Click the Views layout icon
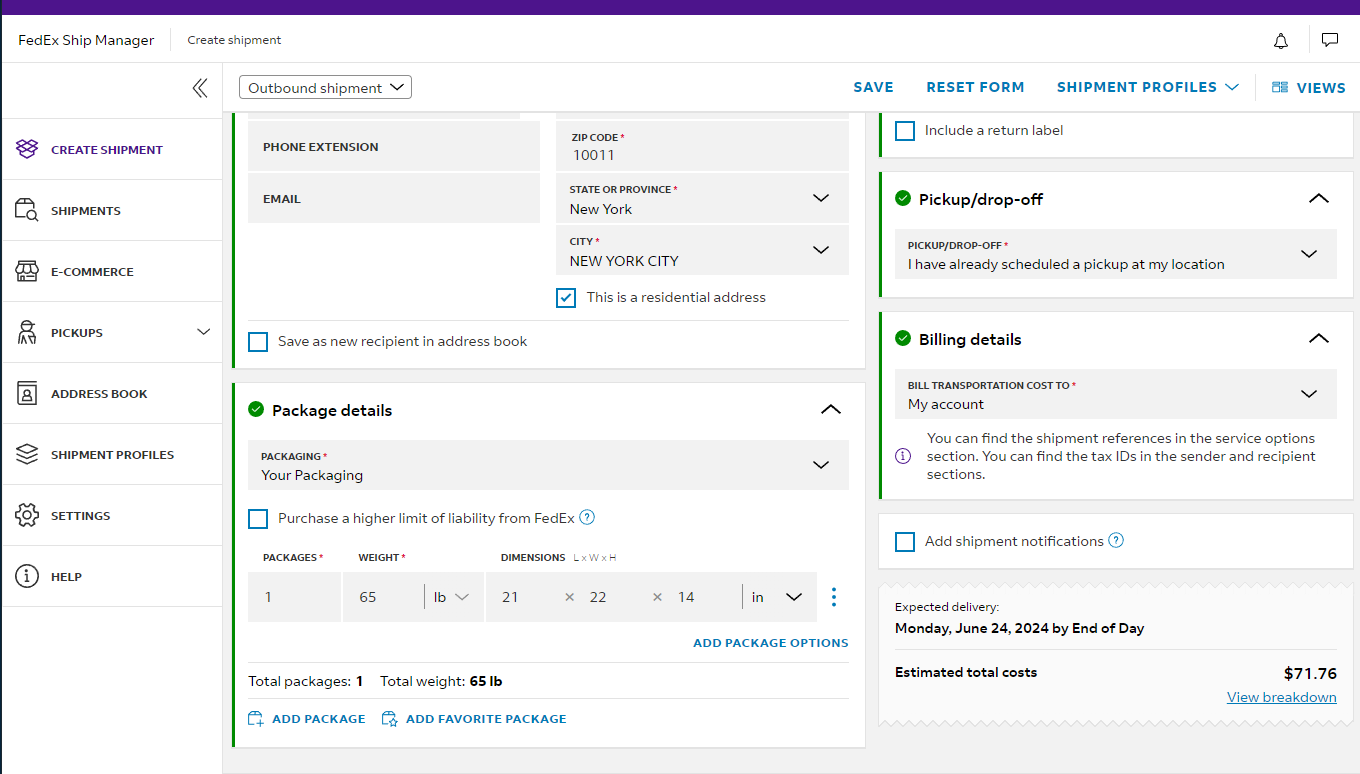The image size is (1360, 774). point(1280,88)
